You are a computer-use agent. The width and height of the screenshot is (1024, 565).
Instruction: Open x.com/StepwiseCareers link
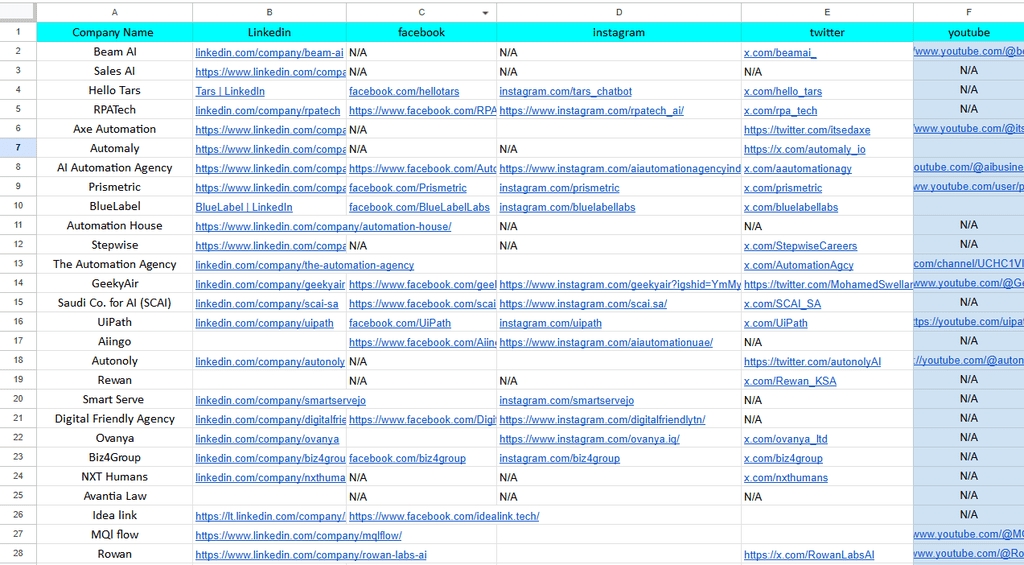click(x=801, y=246)
